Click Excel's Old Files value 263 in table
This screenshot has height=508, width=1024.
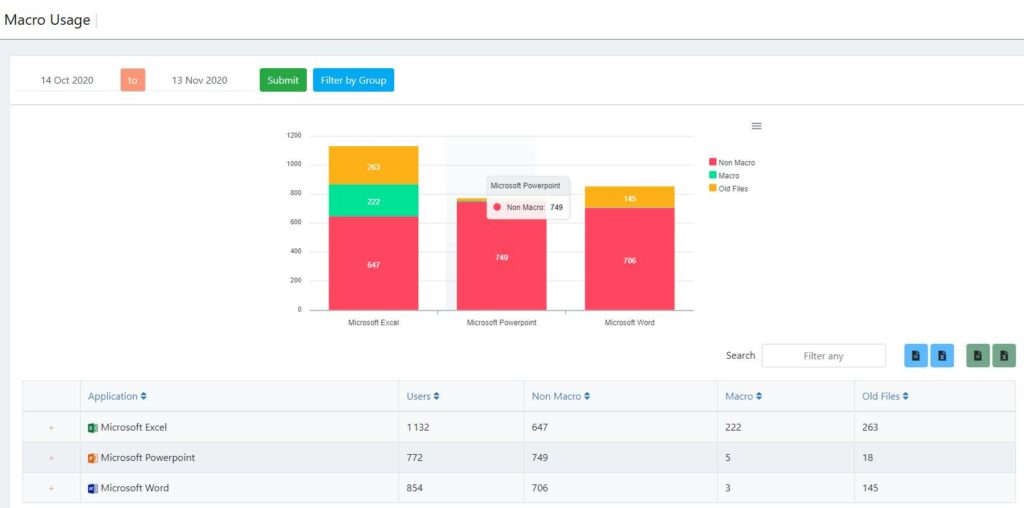tap(871, 428)
